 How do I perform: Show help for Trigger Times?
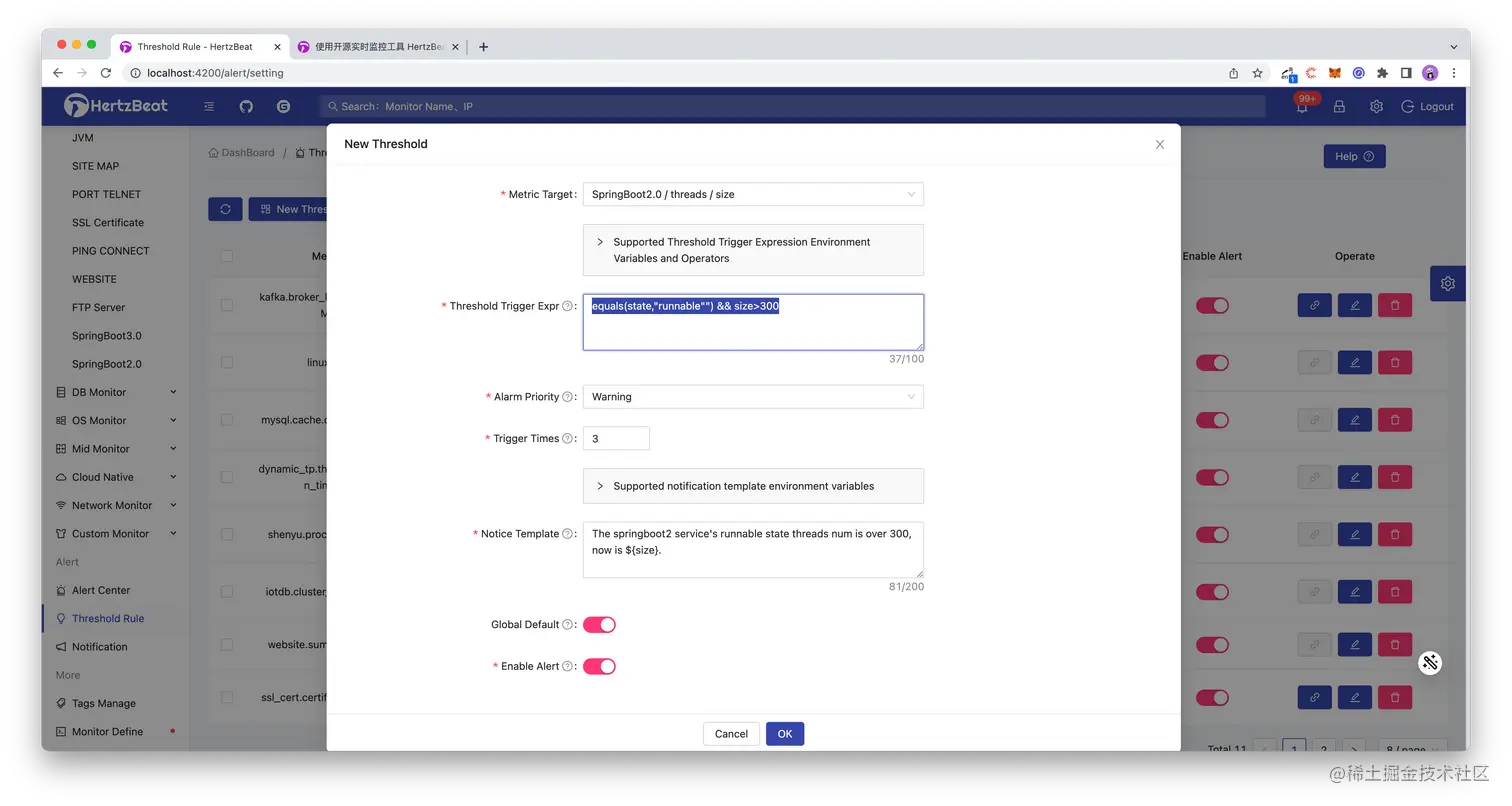567,439
